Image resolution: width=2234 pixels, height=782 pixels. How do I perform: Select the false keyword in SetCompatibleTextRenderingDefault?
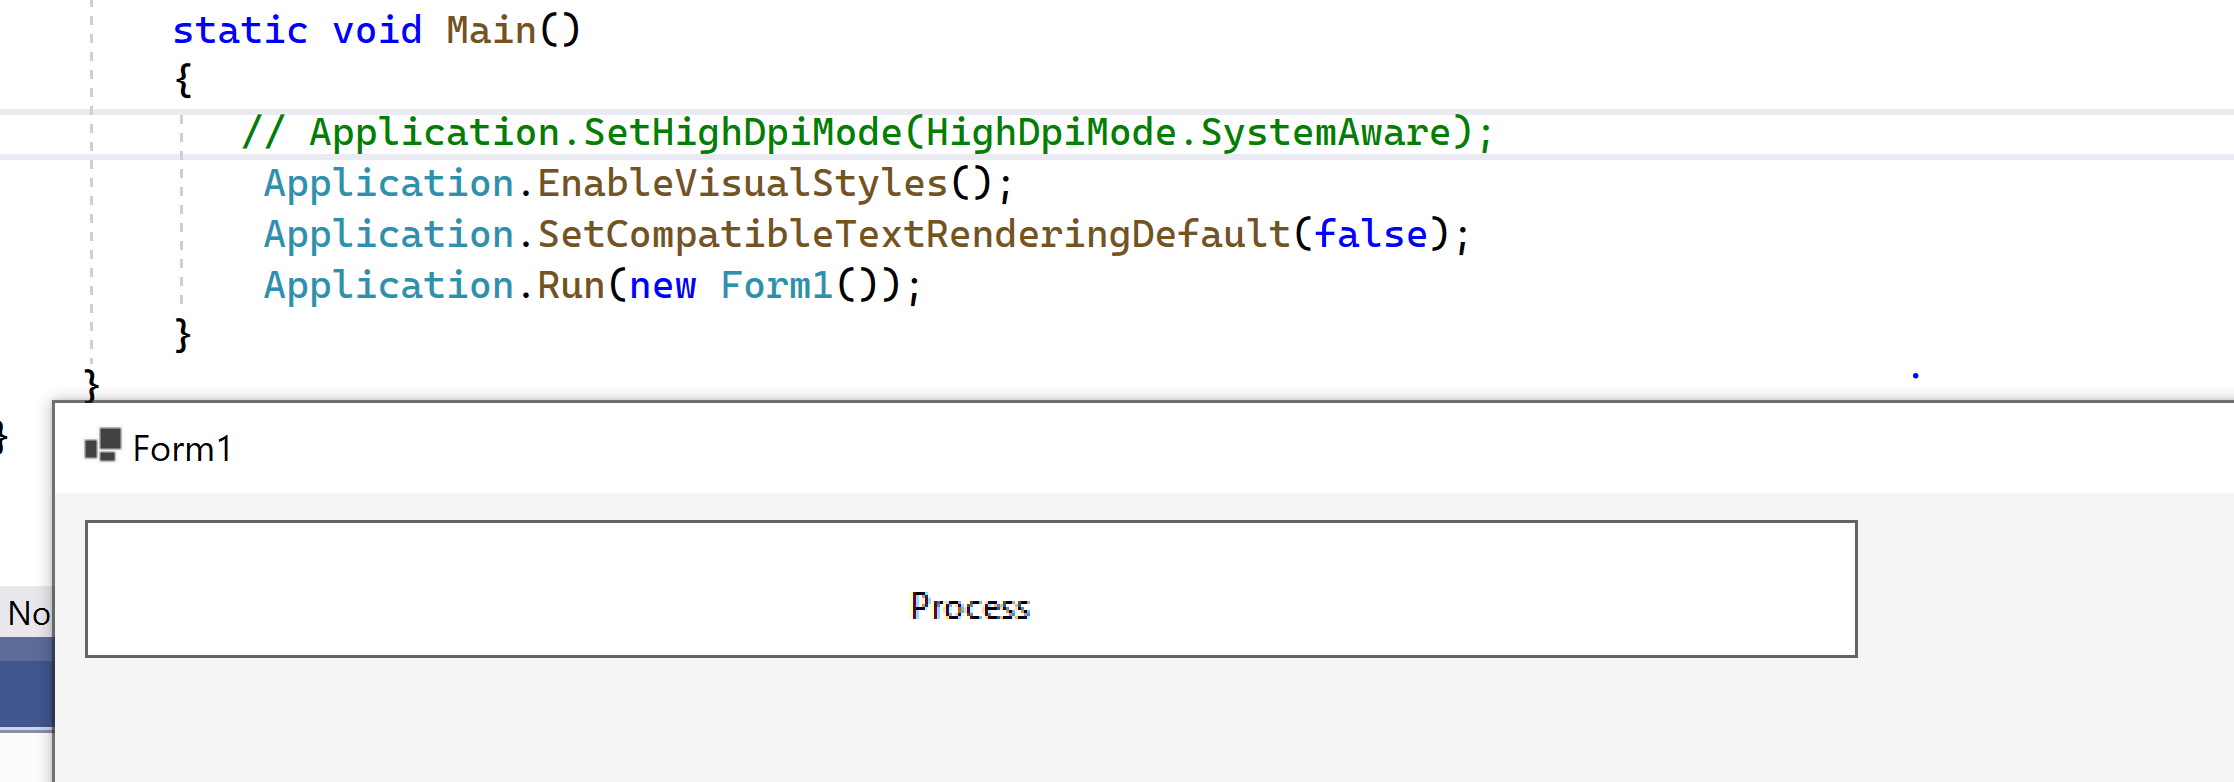point(1370,233)
